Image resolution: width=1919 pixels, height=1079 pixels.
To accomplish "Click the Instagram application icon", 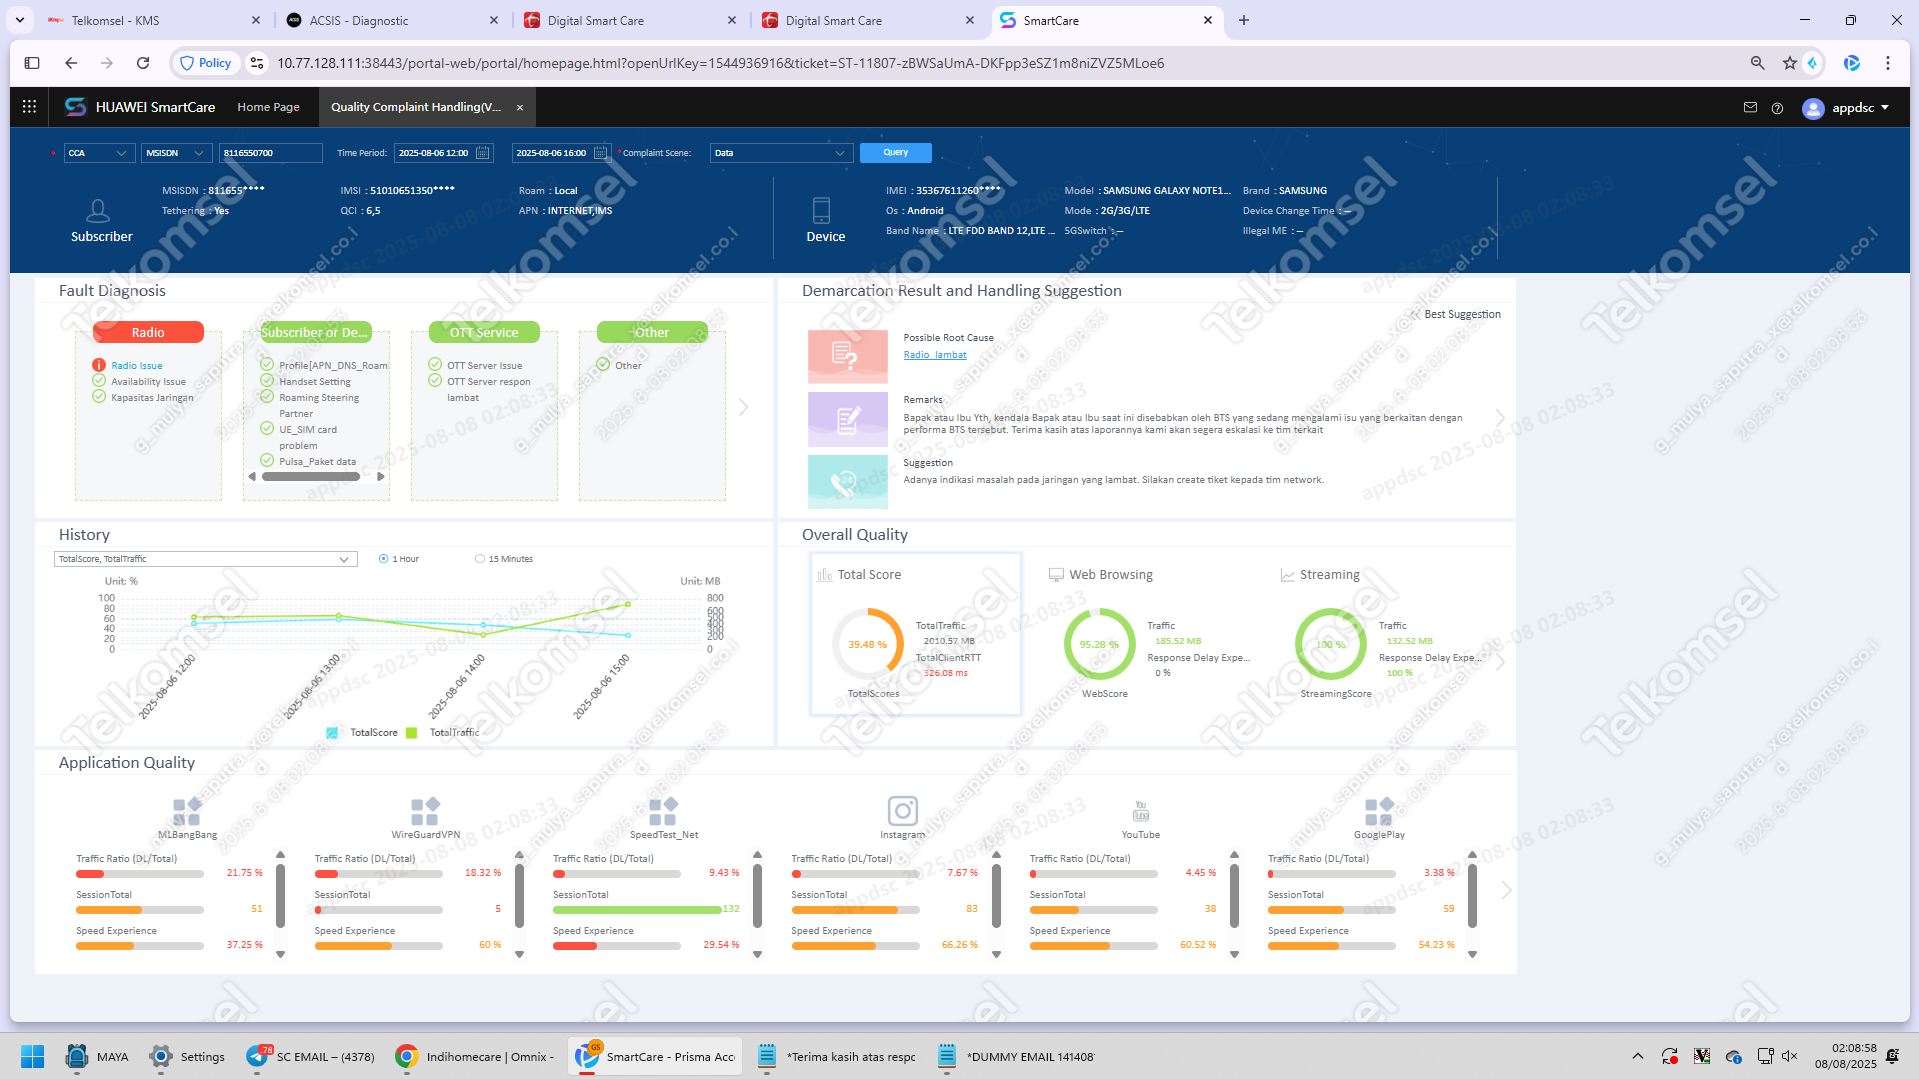I will tap(902, 810).
